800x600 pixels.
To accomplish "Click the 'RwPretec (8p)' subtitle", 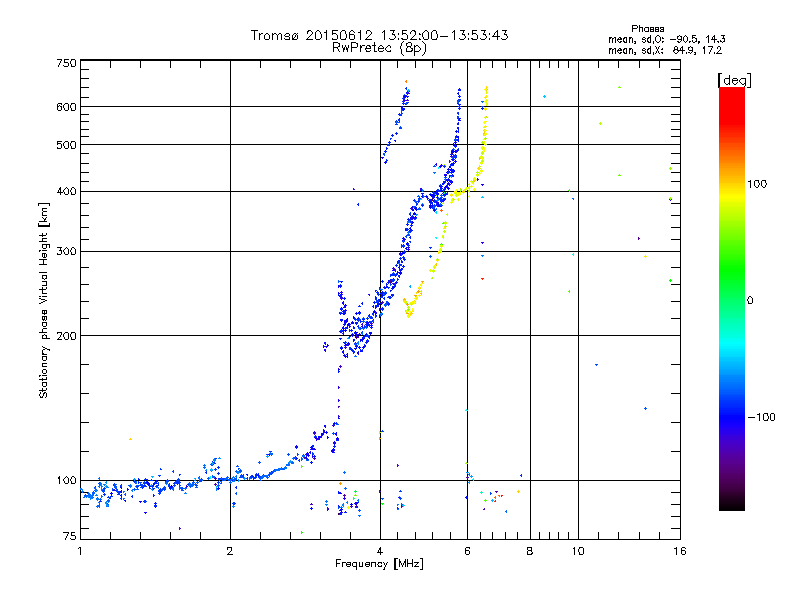I will 379,48.
